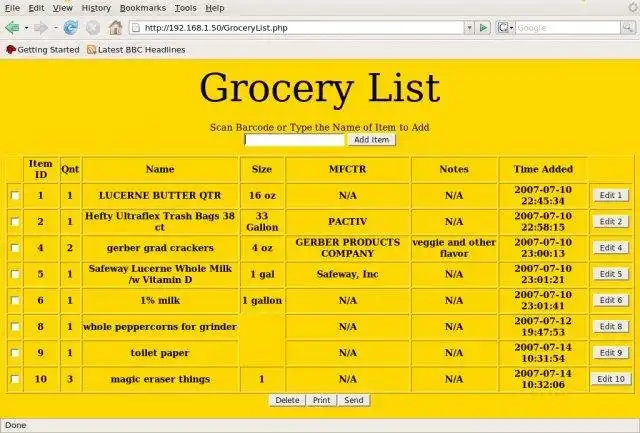640x433 pixels.
Task: Click the Edit 5 button
Action: 611,274
